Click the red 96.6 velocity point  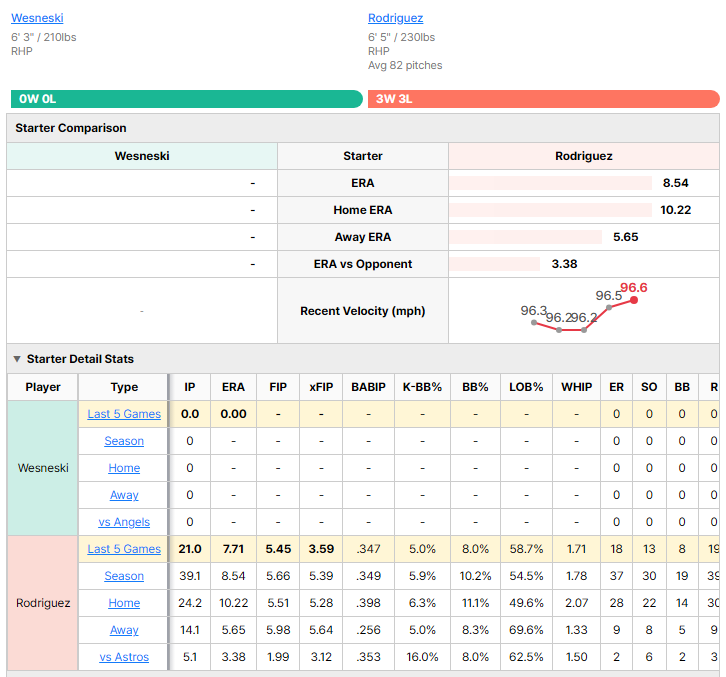tap(634, 301)
